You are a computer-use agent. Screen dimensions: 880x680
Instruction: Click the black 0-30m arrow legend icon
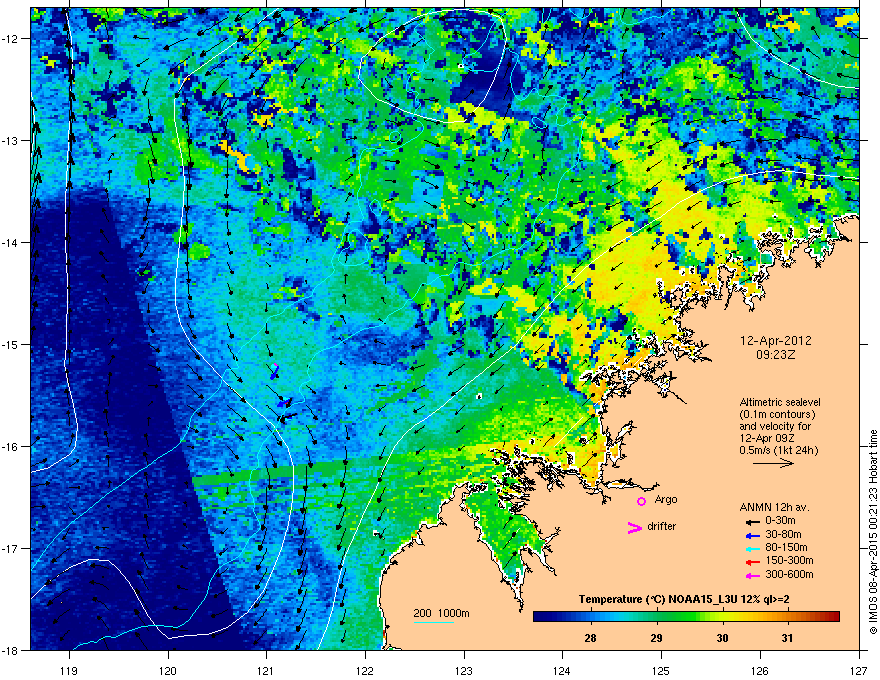click(x=752, y=522)
